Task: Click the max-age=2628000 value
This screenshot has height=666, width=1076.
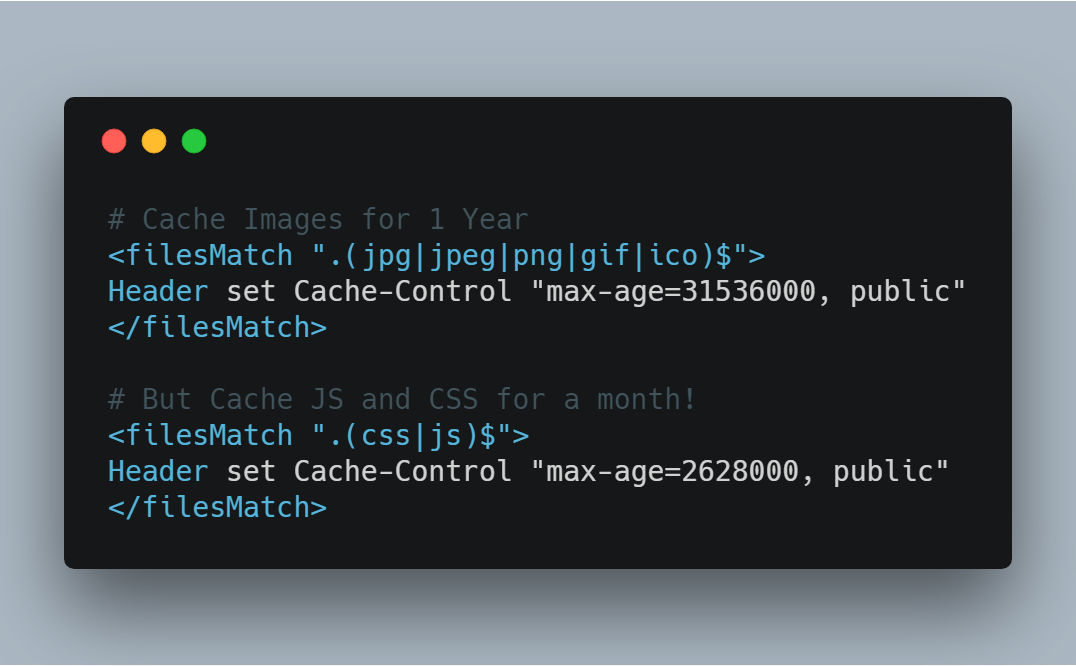Action: point(673,471)
